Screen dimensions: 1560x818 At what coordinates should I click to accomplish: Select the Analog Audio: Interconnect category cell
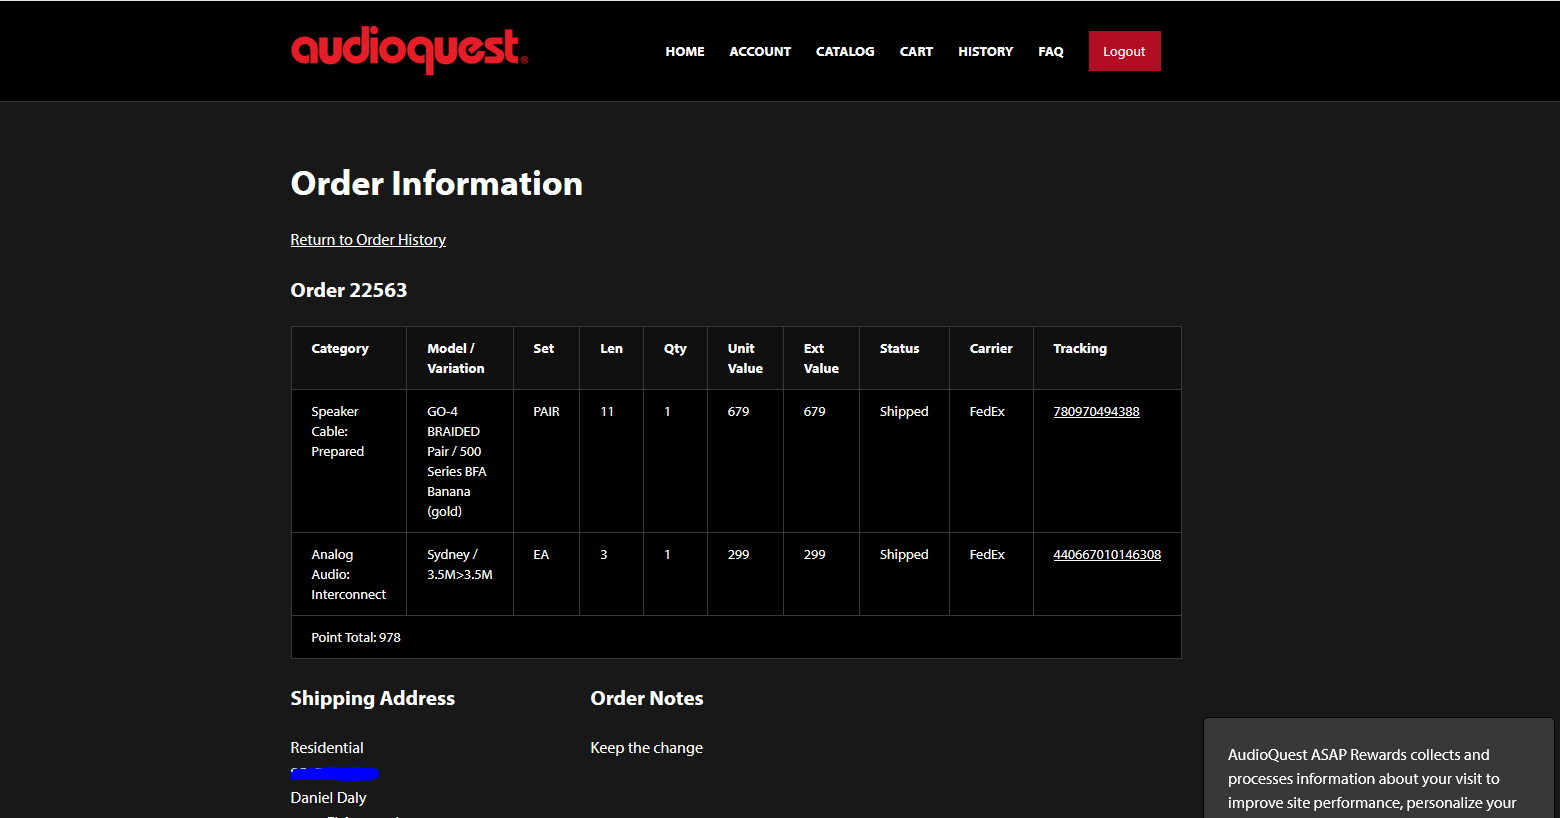[x=348, y=575]
